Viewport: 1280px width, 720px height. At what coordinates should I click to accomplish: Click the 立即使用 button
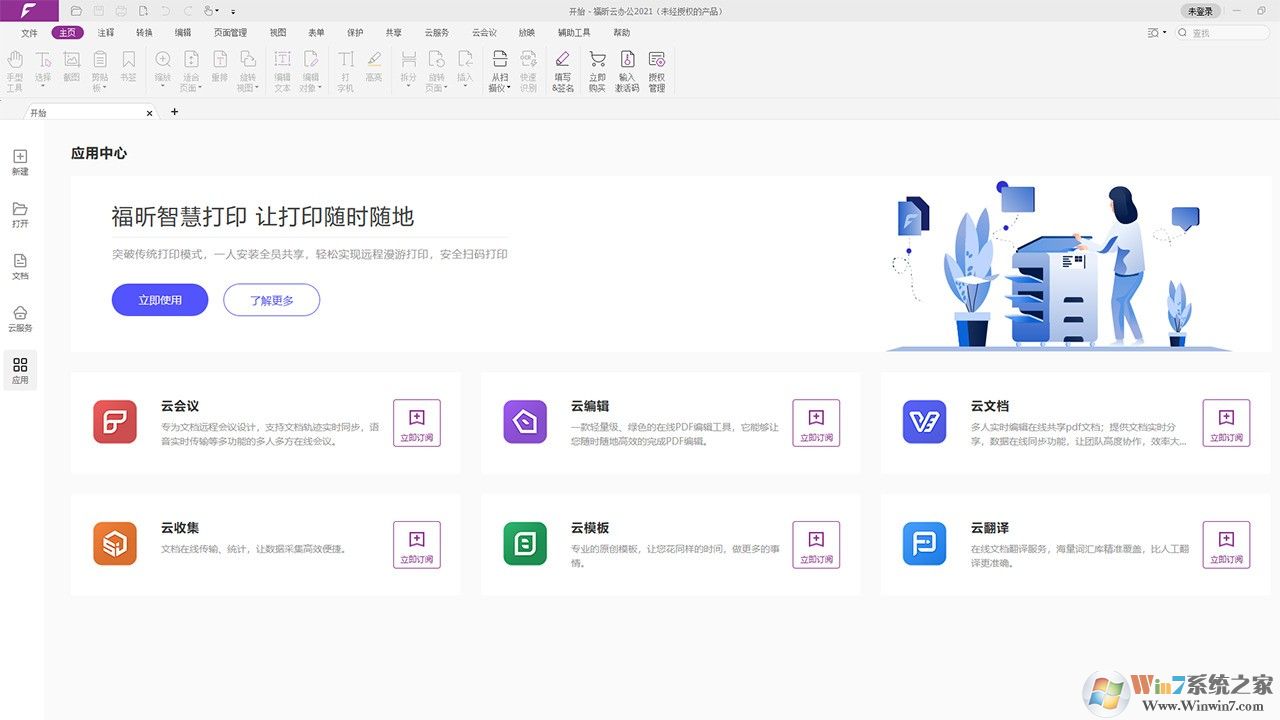pos(159,299)
